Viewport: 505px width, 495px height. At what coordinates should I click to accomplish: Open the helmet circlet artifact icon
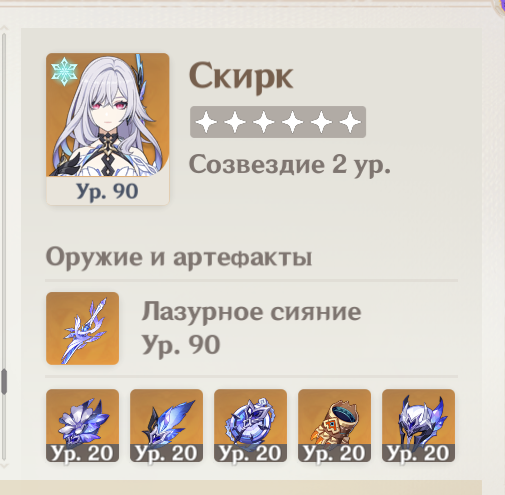pyautogui.click(x=418, y=425)
